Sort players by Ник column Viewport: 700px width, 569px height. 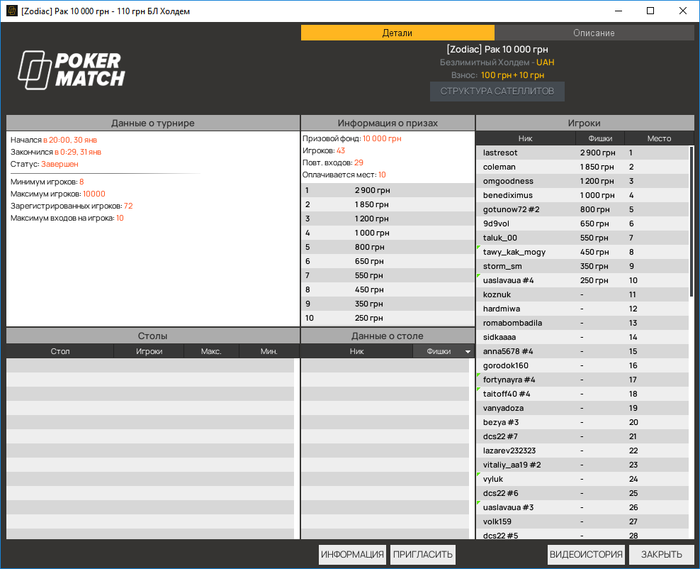point(525,138)
